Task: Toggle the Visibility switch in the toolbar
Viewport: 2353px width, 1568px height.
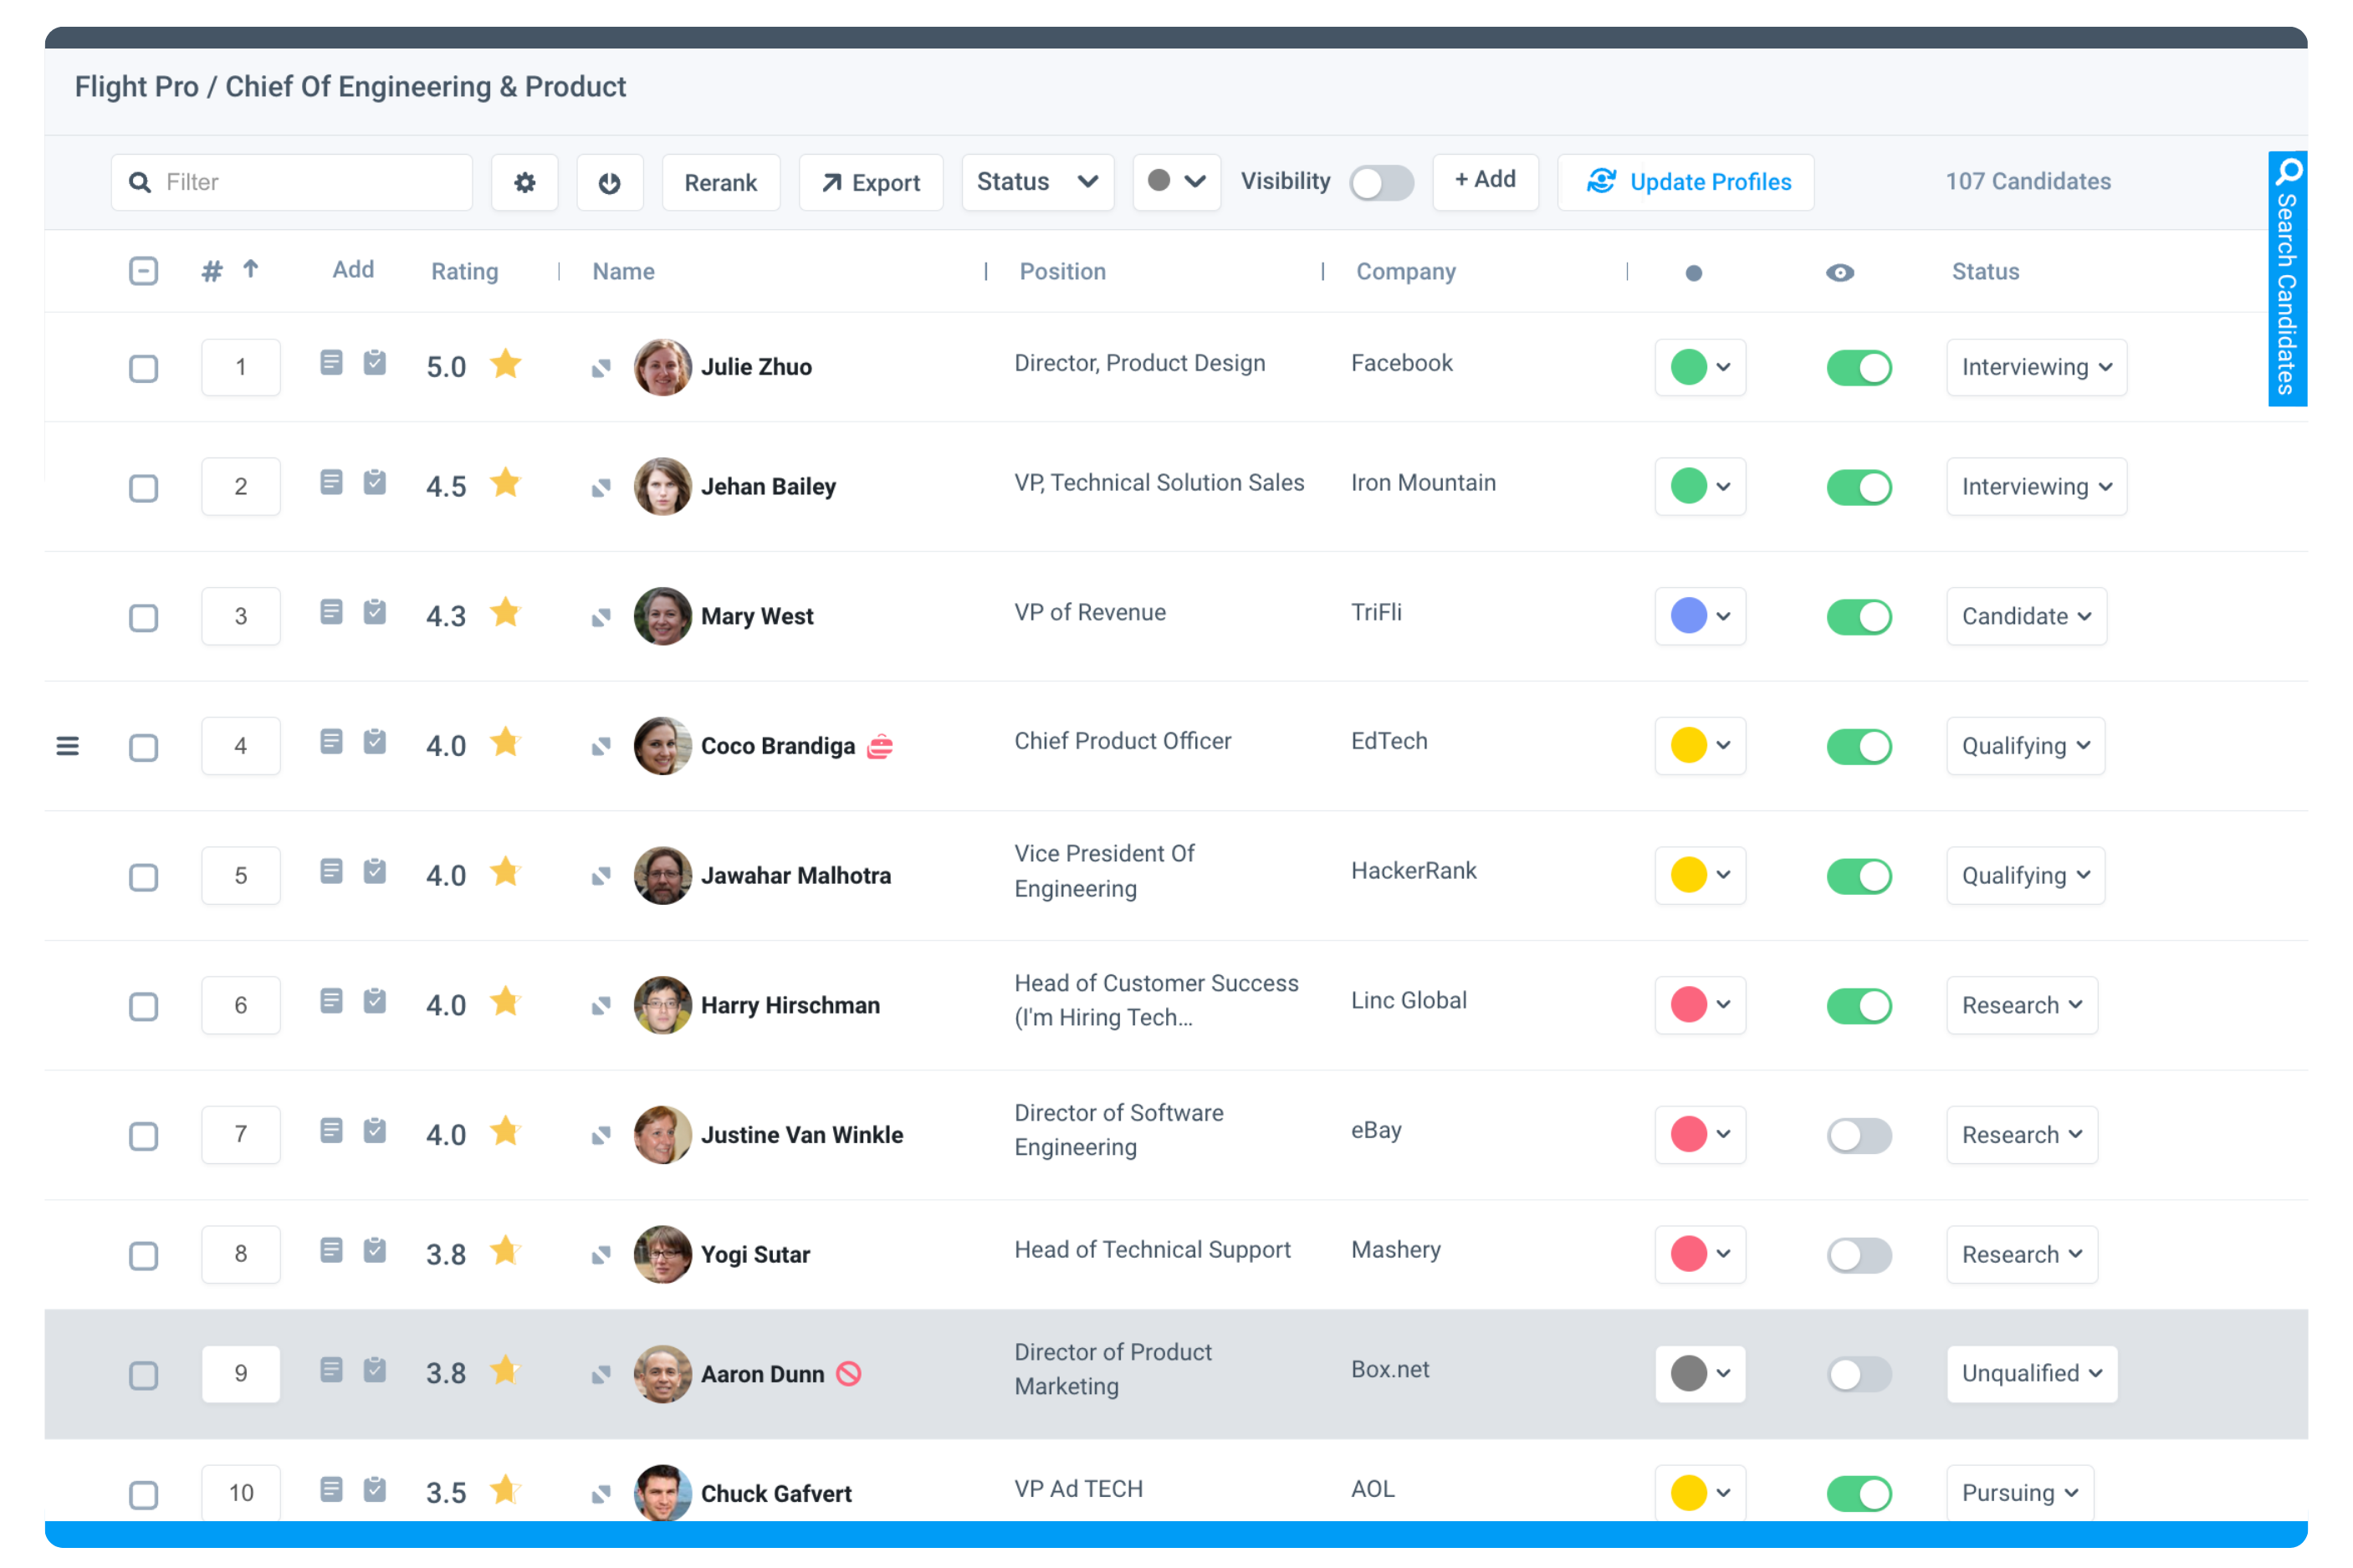Action: pos(1382,182)
